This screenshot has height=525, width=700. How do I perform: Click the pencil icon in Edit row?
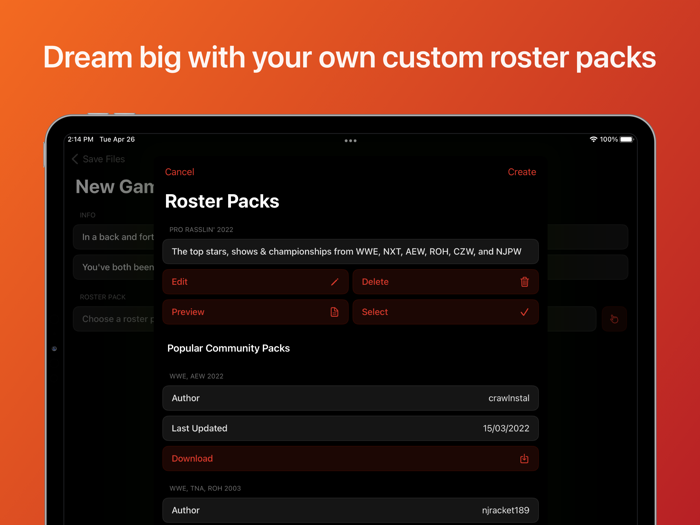[335, 282]
